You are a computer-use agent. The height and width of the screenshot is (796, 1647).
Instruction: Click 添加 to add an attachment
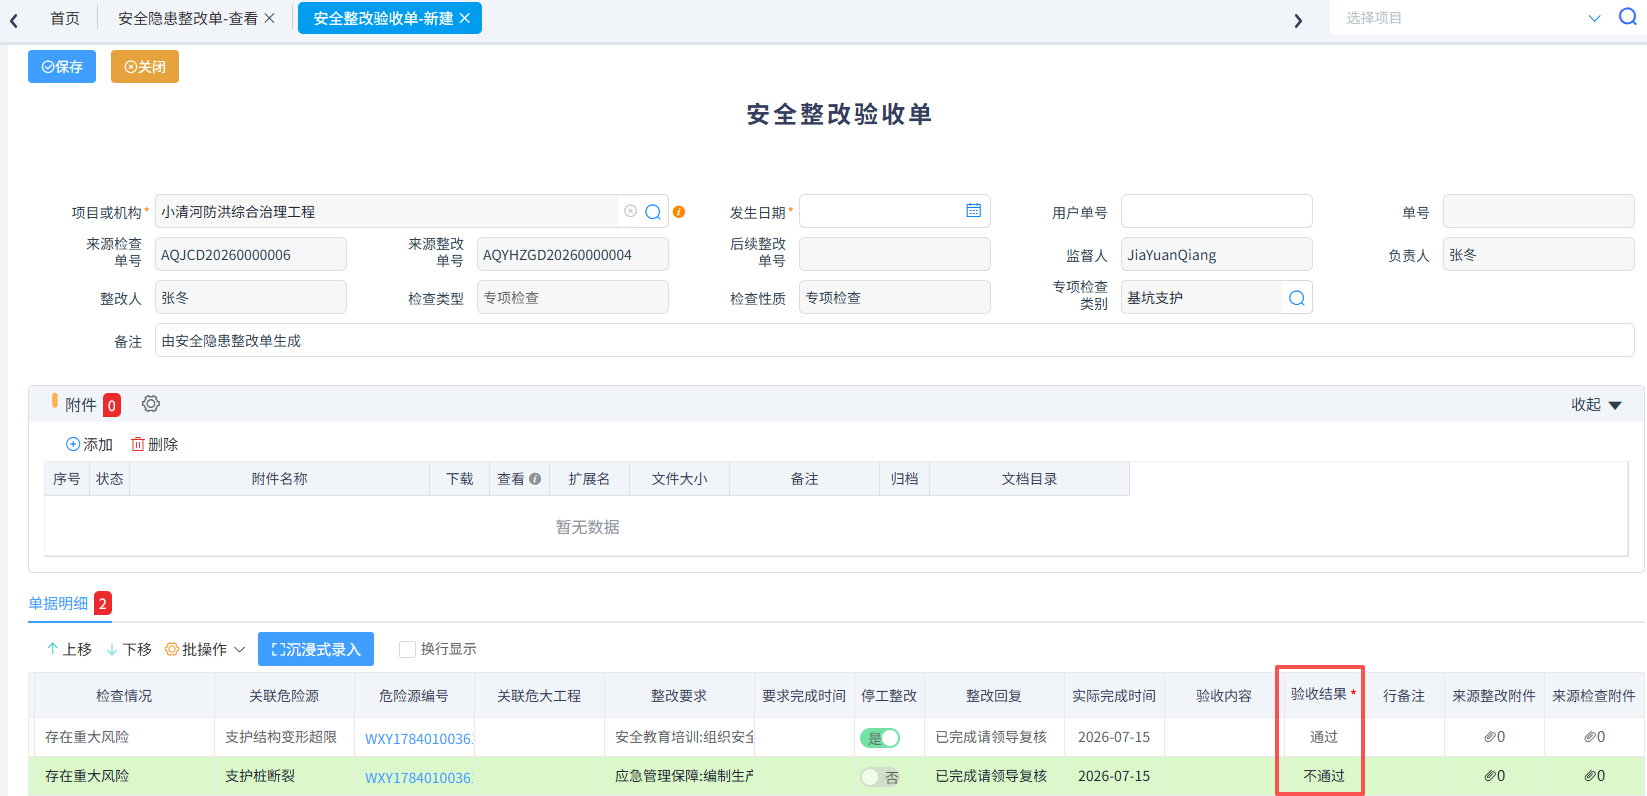coord(89,444)
